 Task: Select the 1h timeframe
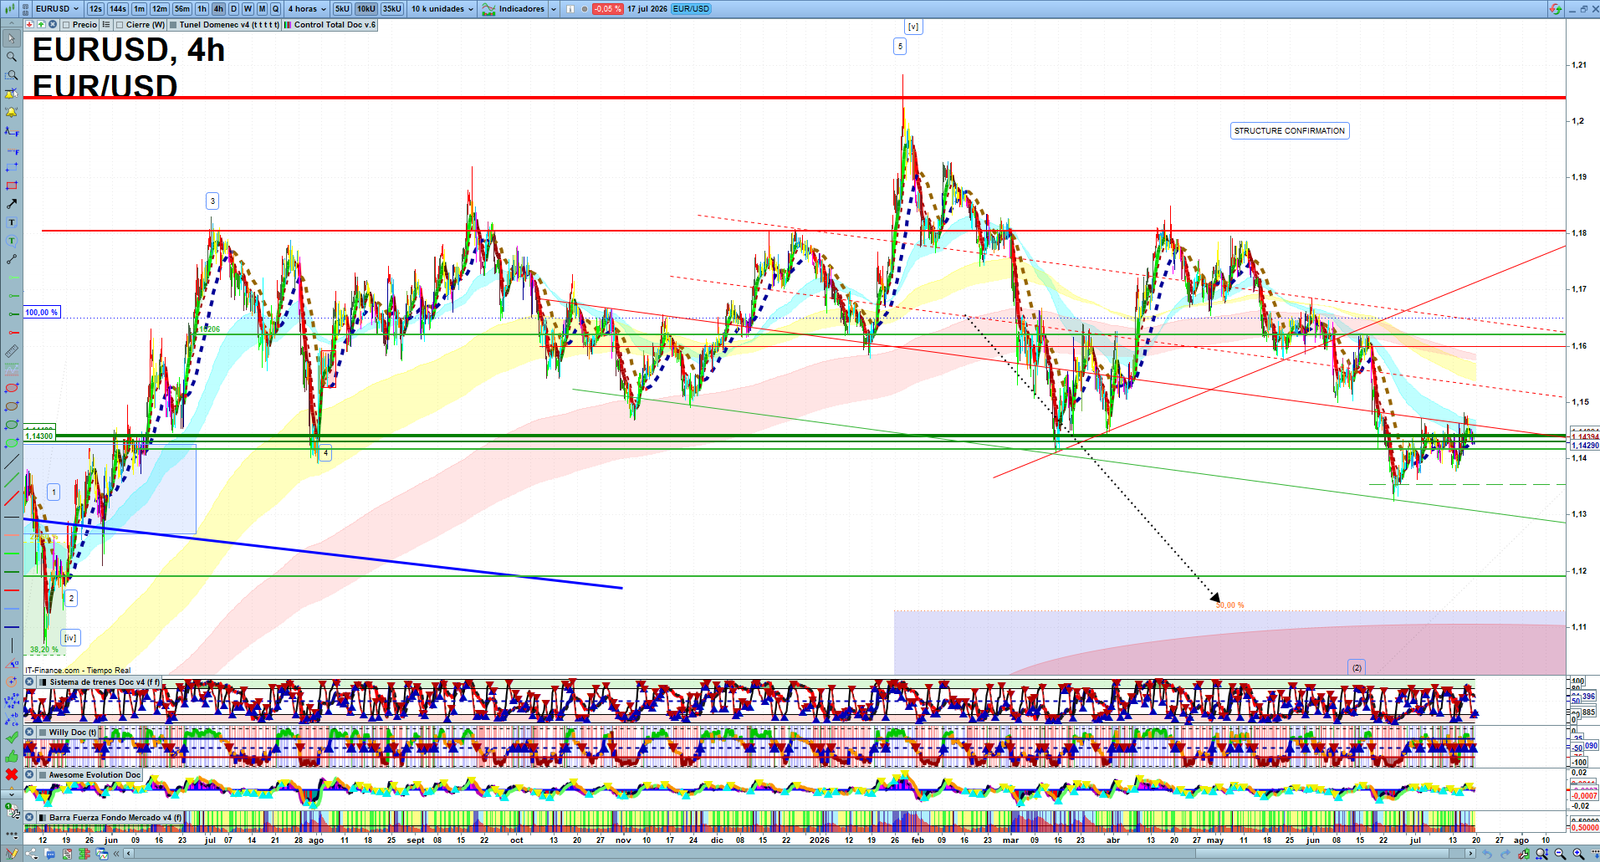(x=202, y=8)
